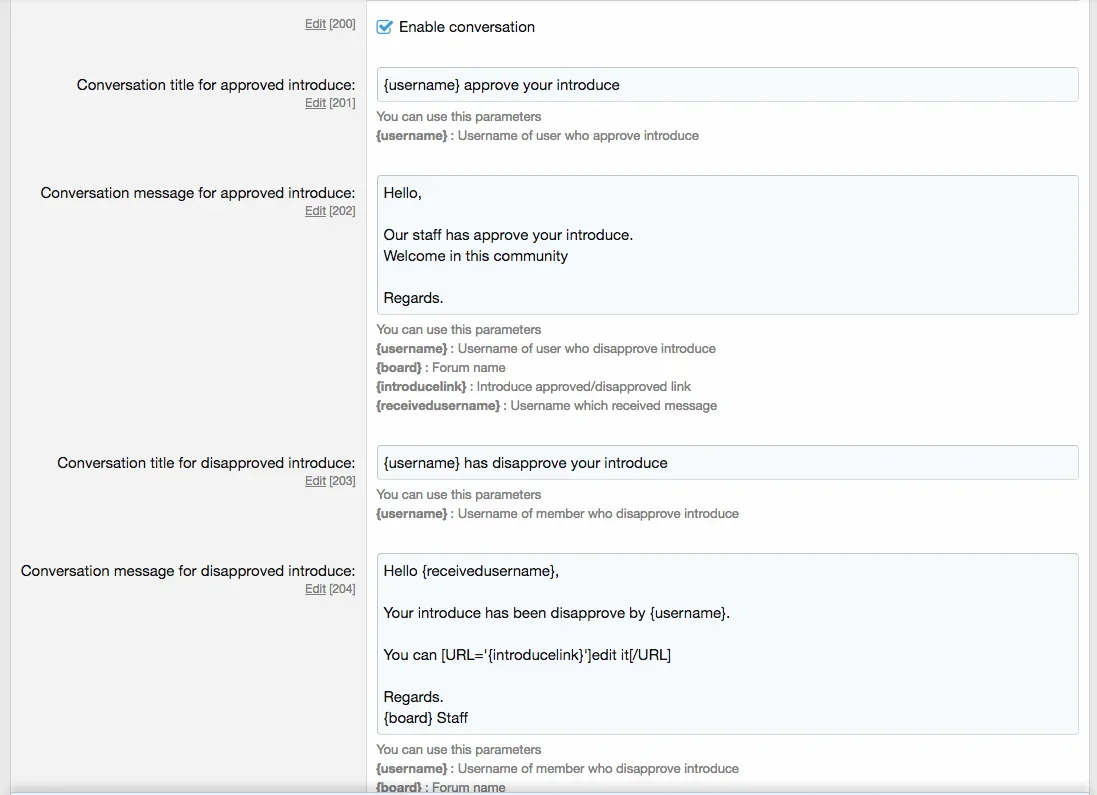Click 'Conversation title for approved introduce' label

(216, 85)
